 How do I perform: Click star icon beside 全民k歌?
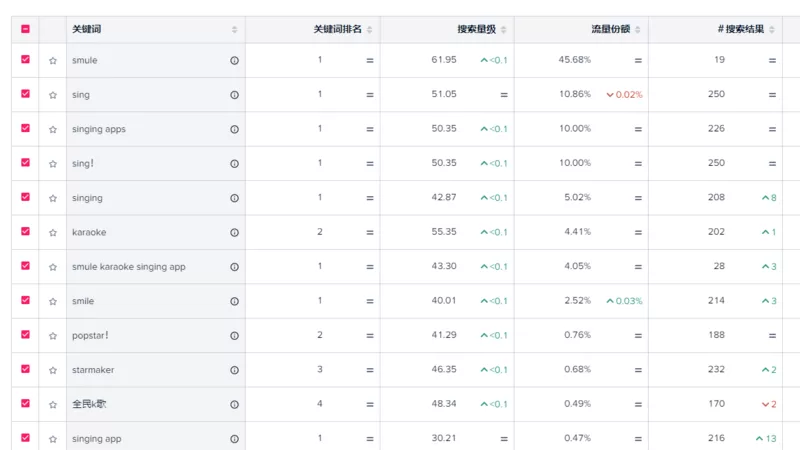click(53, 405)
